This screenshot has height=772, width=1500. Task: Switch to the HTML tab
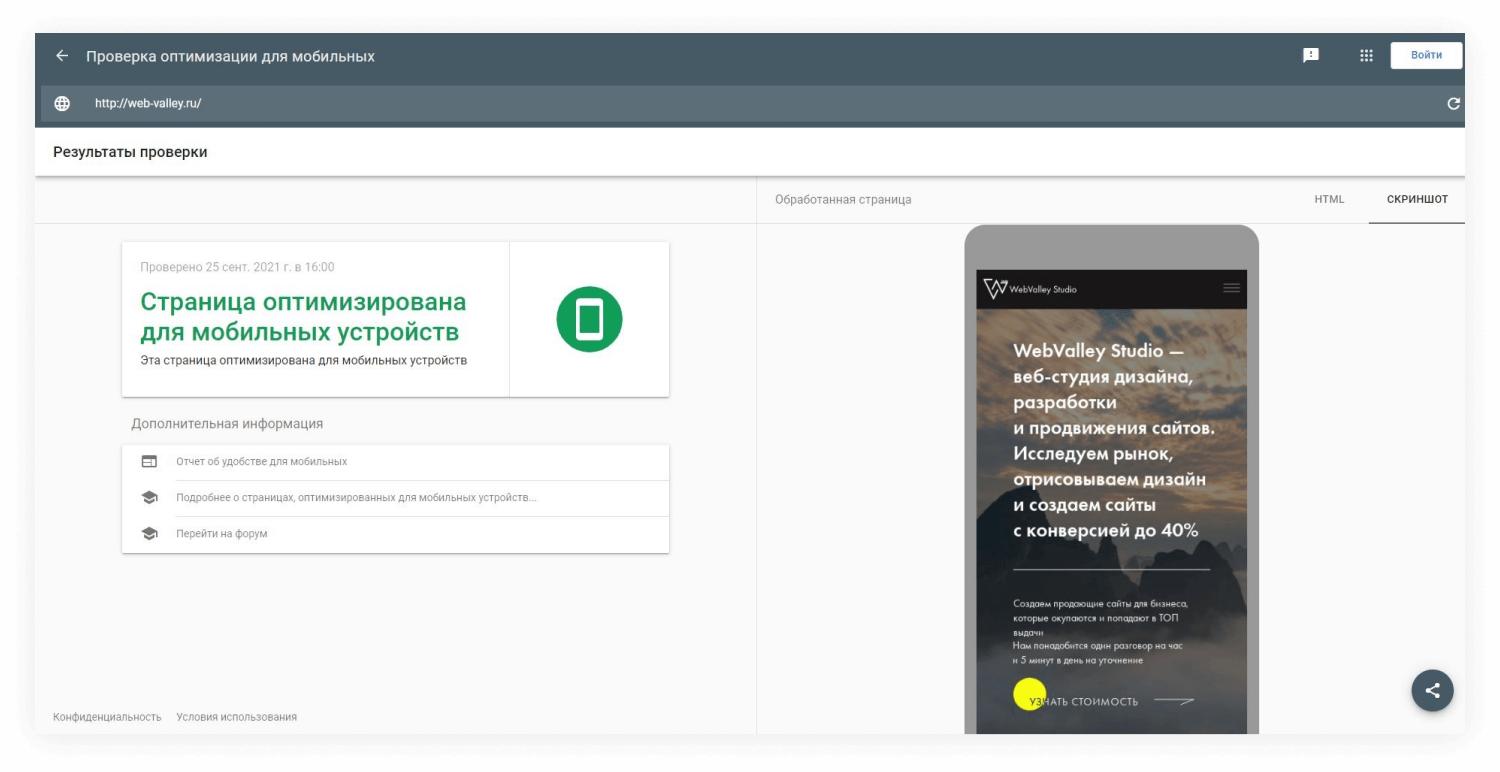pos(1329,199)
